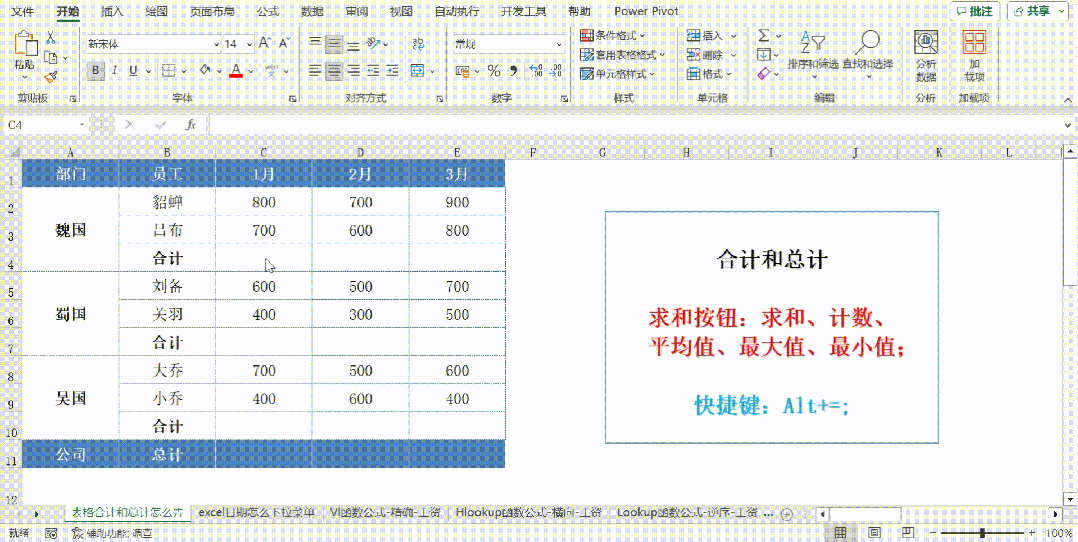Toggle Center horizontal alignment

point(334,70)
